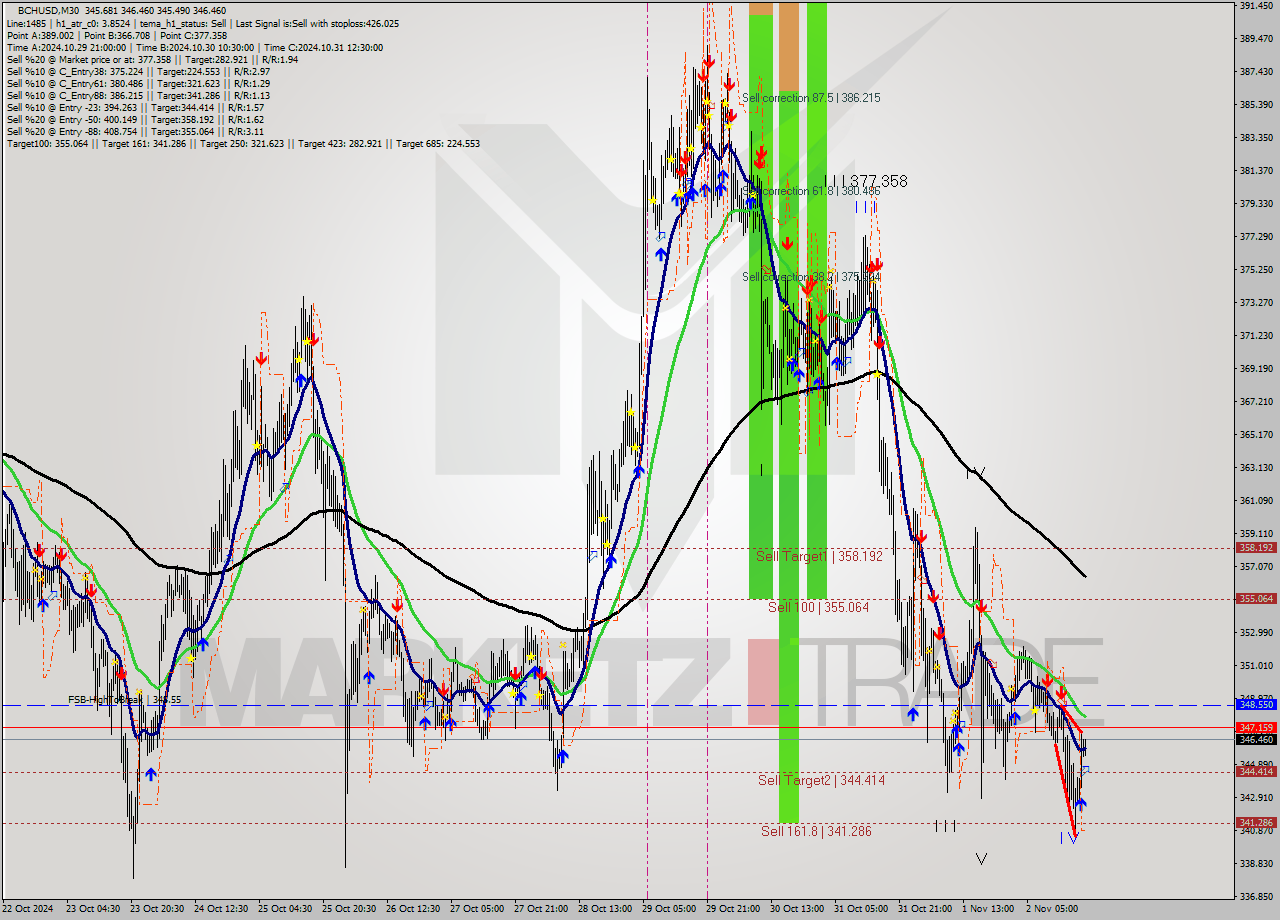The height and width of the screenshot is (920, 1280).
Task: Select the 'Sell 100 | 355.064' label
Action: click(x=818, y=607)
